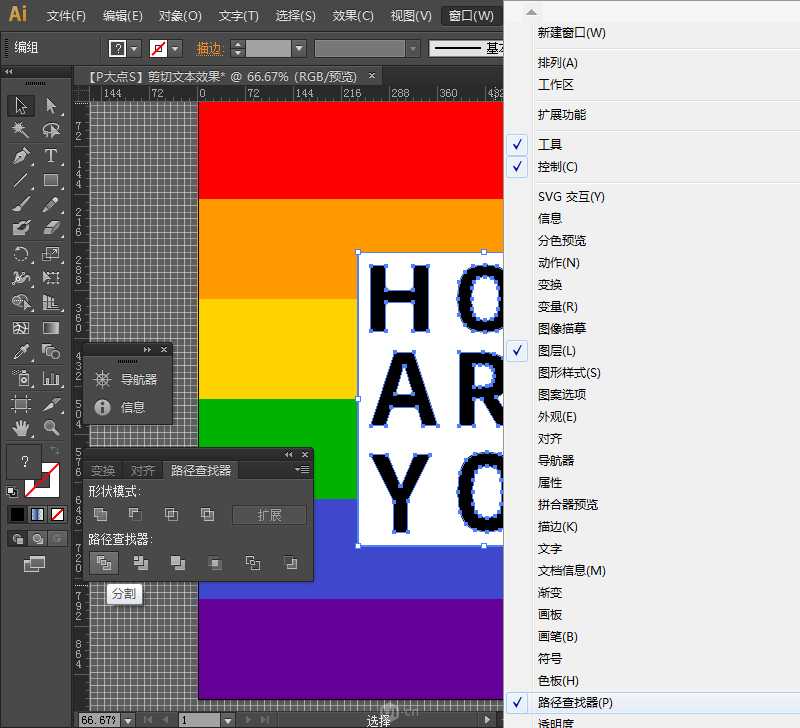Select the Hand tool

20,427
